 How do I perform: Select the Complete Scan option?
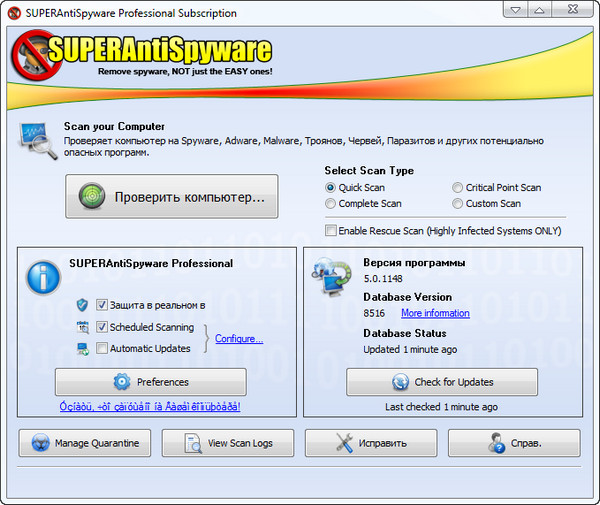pyautogui.click(x=331, y=203)
